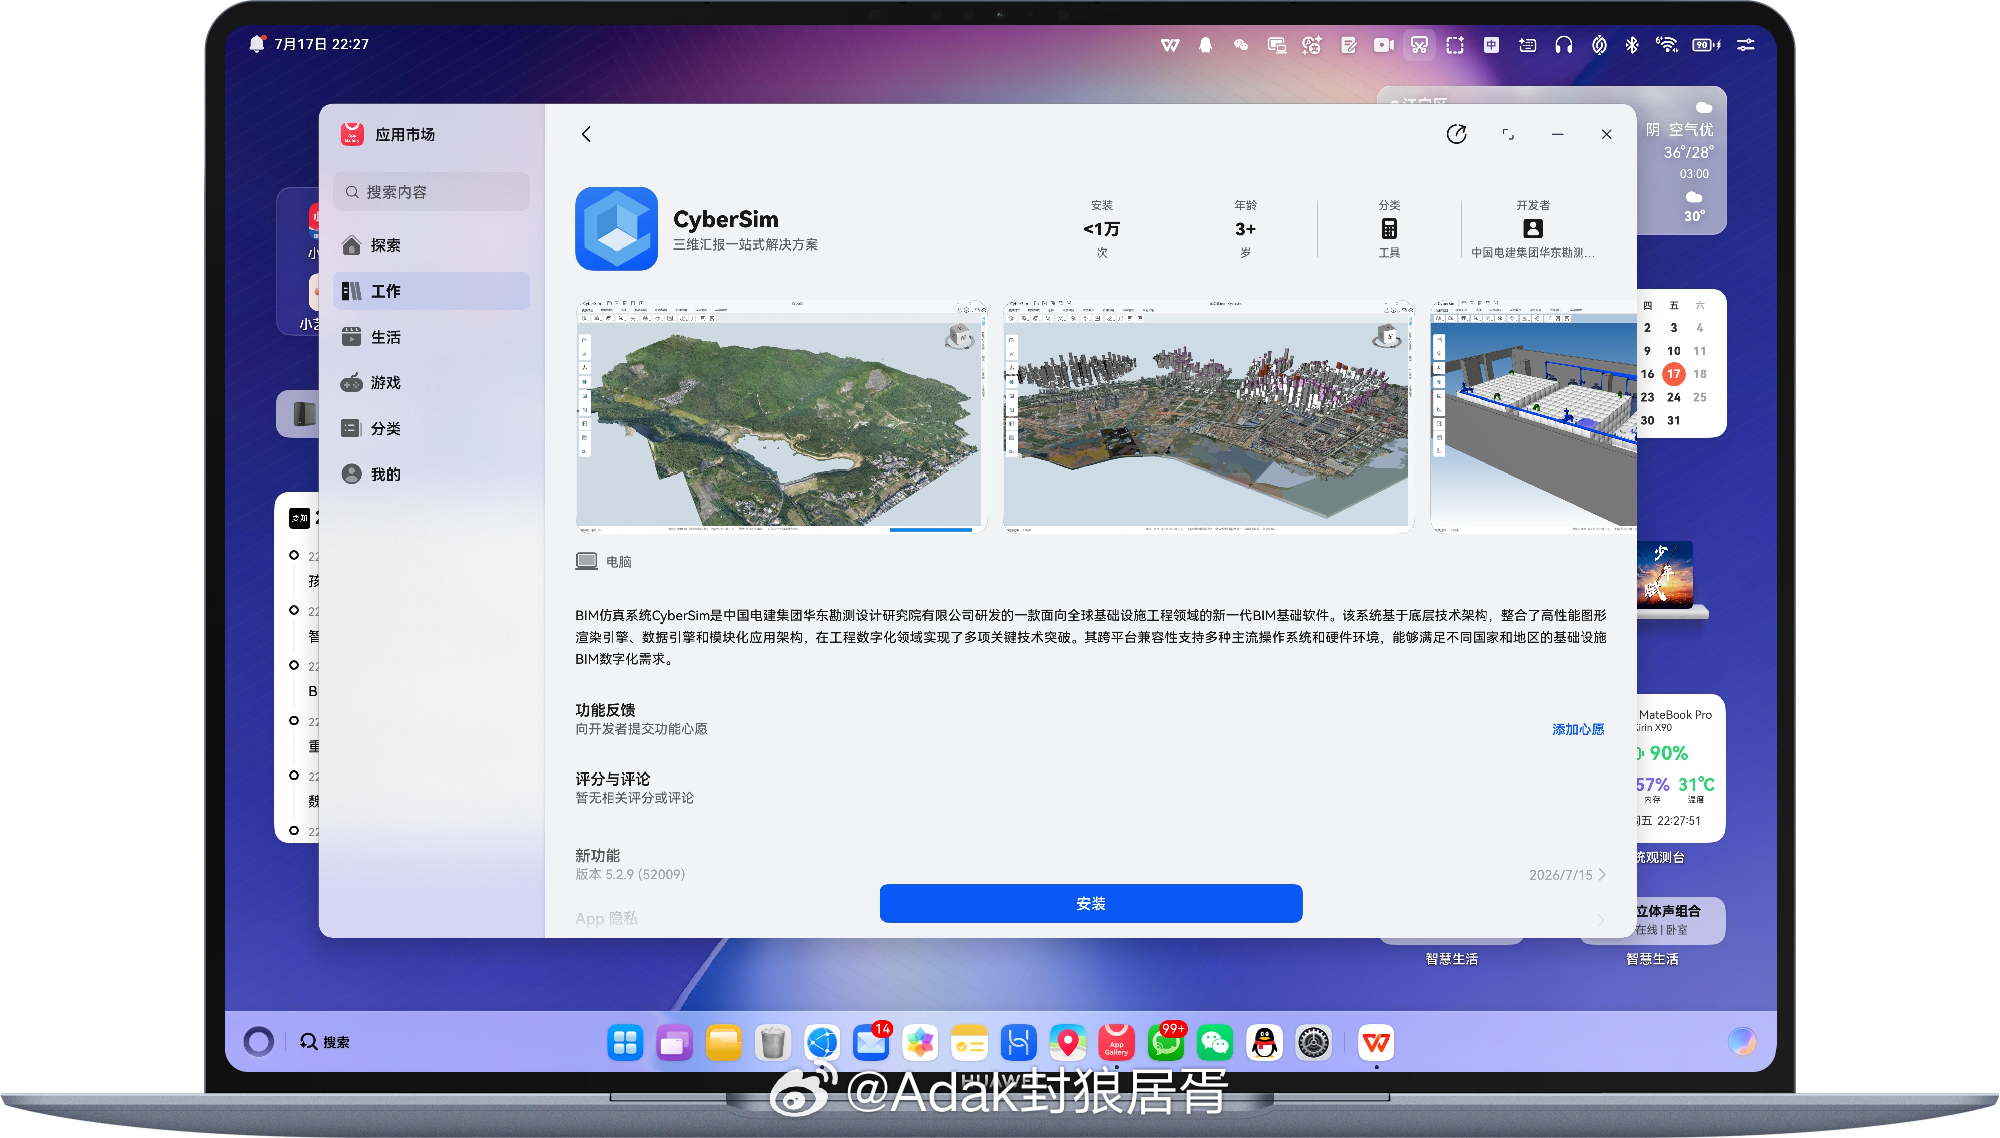Open the mountain terrain screenshot thumbnail
Image resolution: width=2000 pixels, height=1138 pixels.
pyautogui.click(x=781, y=416)
